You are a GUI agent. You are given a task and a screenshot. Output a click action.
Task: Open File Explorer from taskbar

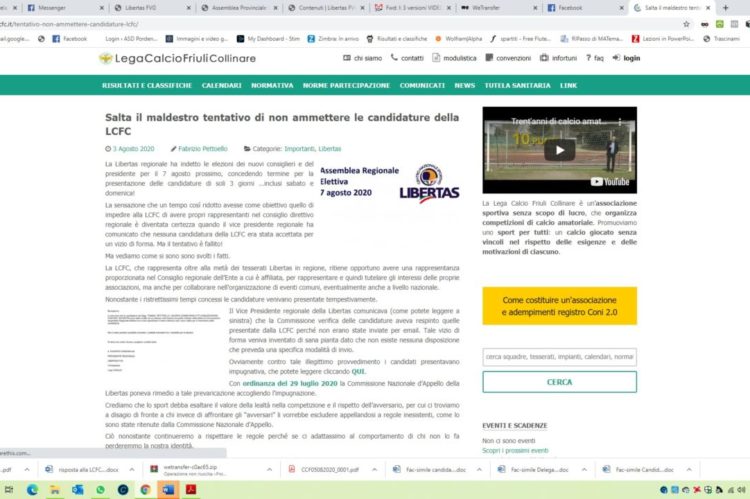tap(55, 489)
